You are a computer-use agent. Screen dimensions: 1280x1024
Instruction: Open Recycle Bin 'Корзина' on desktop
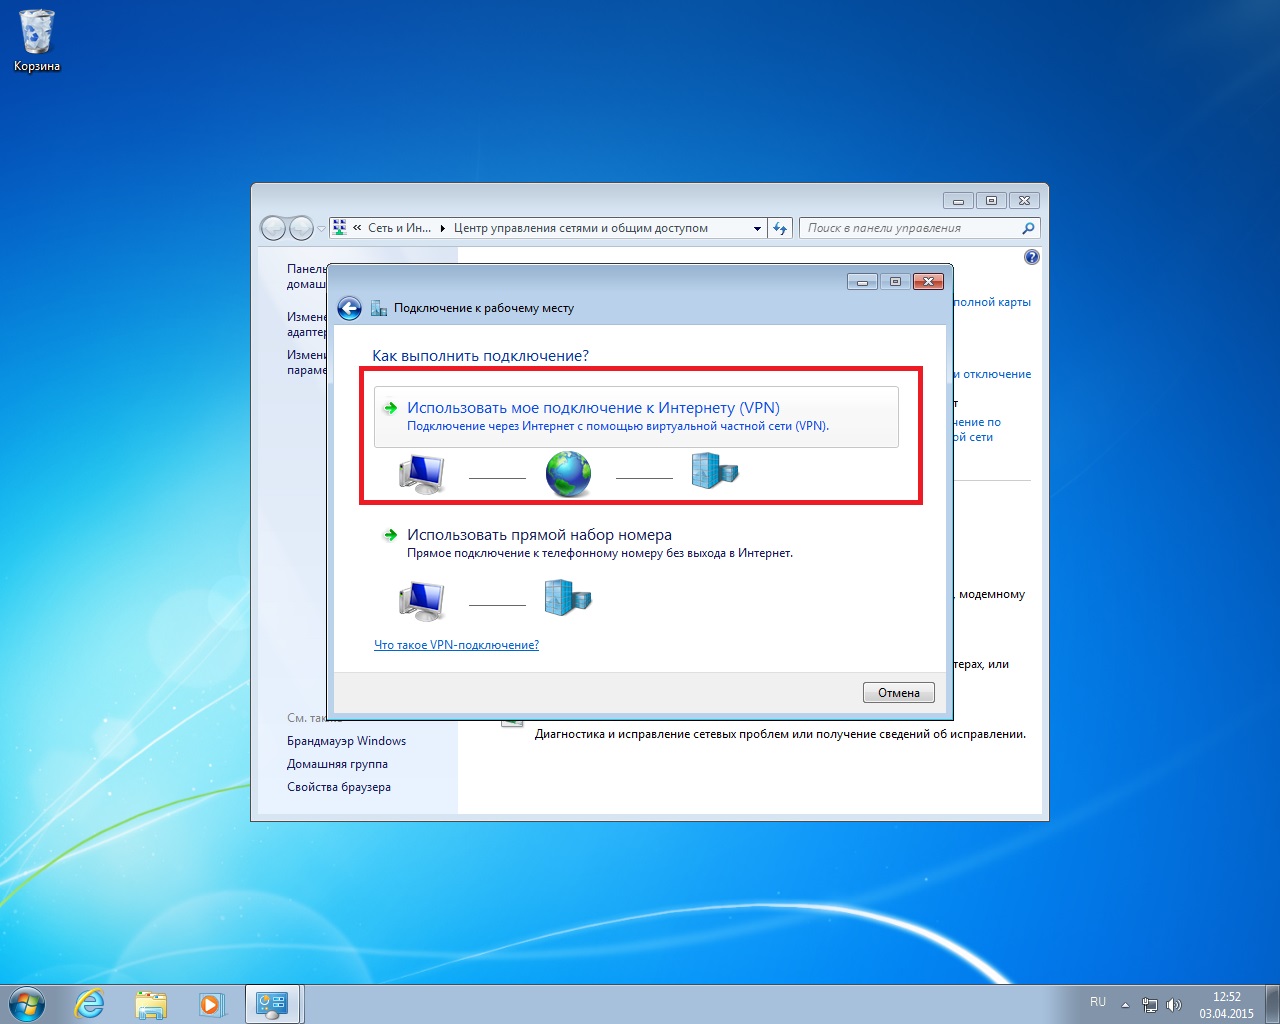click(x=37, y=40)
